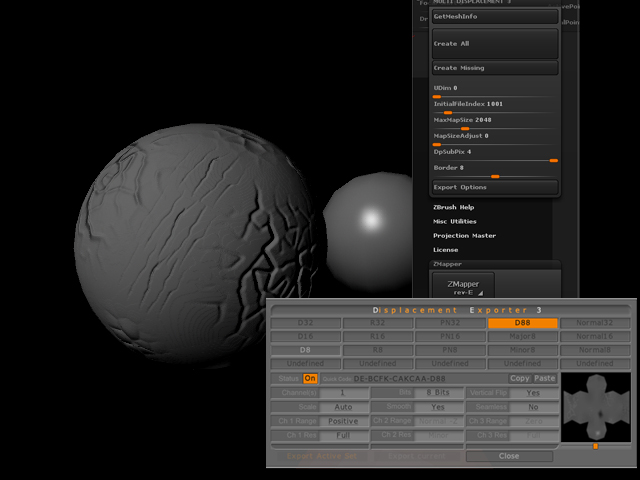Select the D8 preset
Image resolution: width=640 pixels, height=480 pixels.
click(x=305, y=350)
